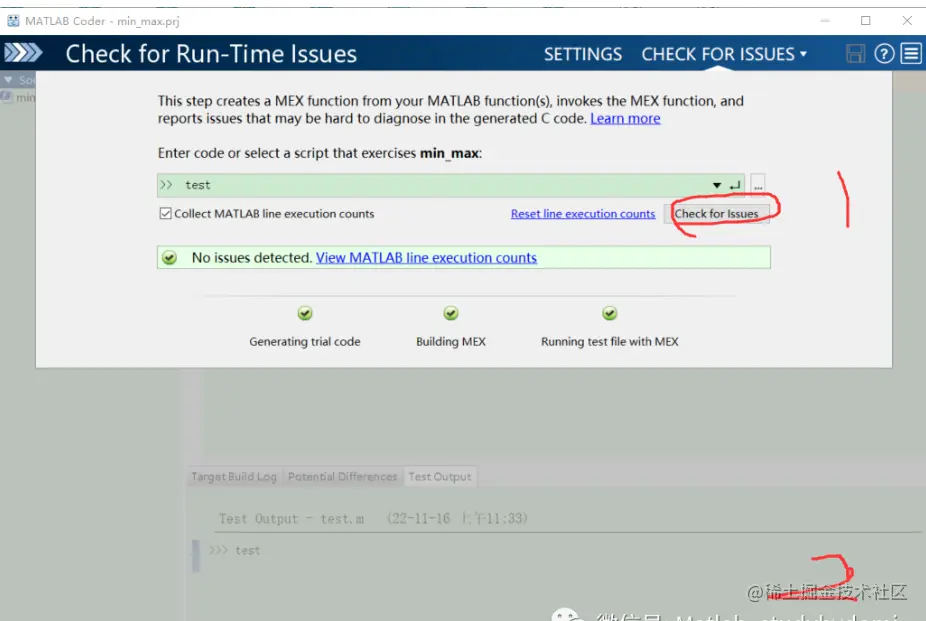The image size is (926, 621).
Task: Click the >>> test output line
Action: click(x=234, y=550)
